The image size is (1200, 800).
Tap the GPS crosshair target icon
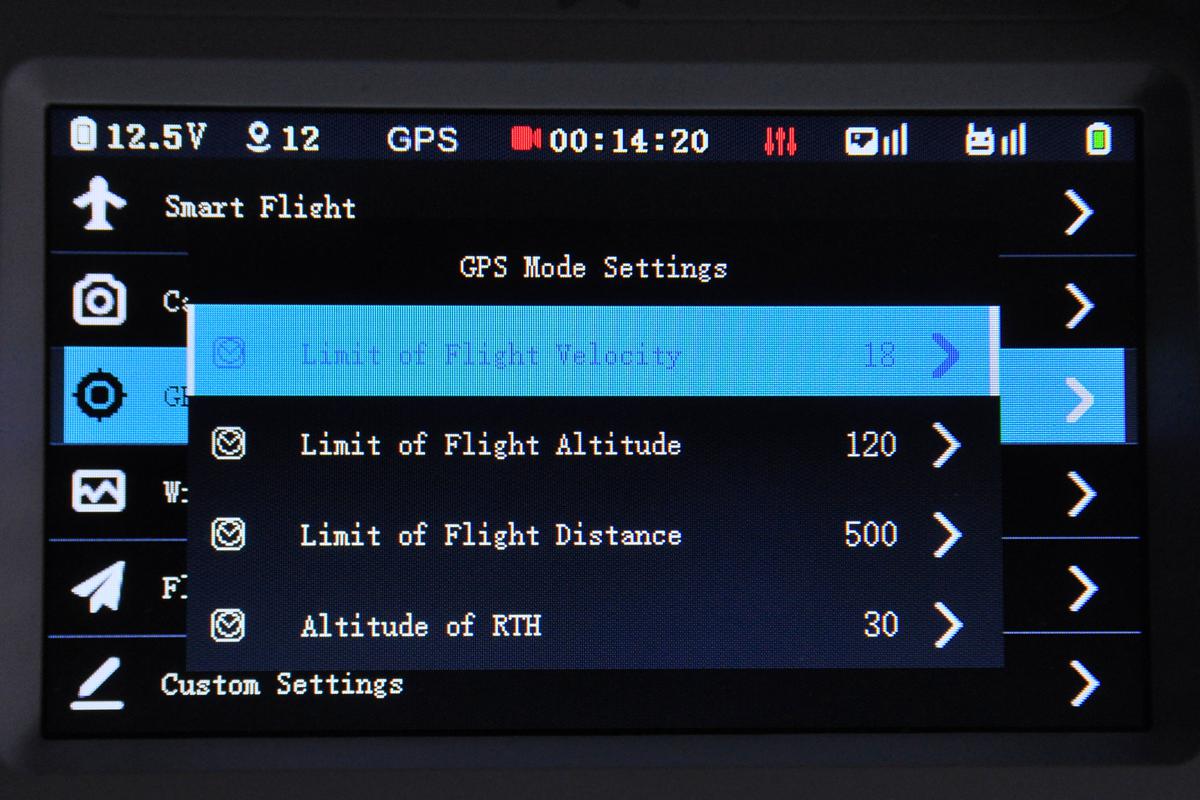[100, 396]
